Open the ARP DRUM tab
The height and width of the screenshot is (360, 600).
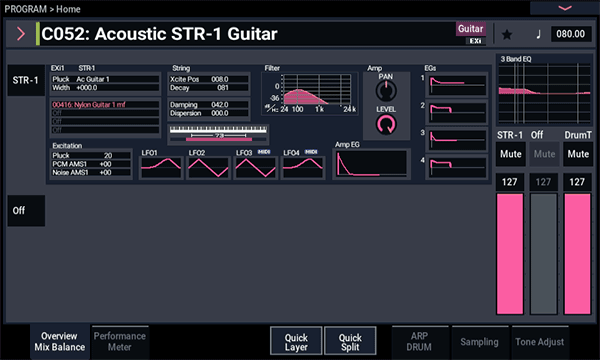click(419, 342)
